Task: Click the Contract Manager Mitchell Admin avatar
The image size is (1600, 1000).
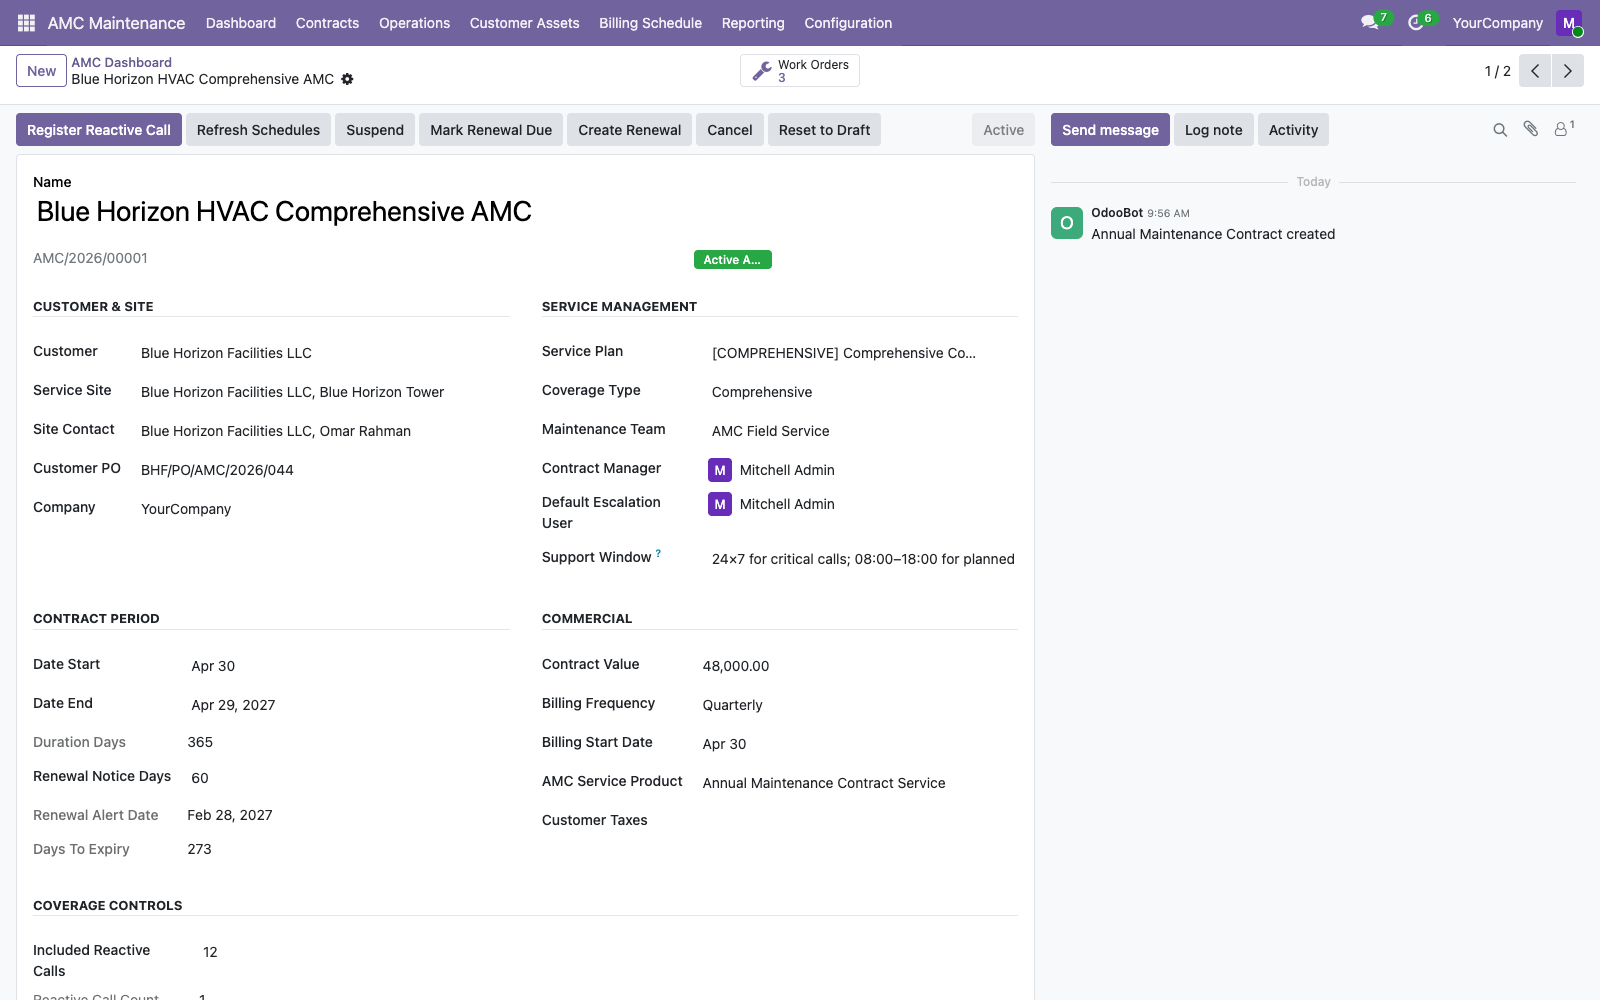Action: [x=720, y=470]
